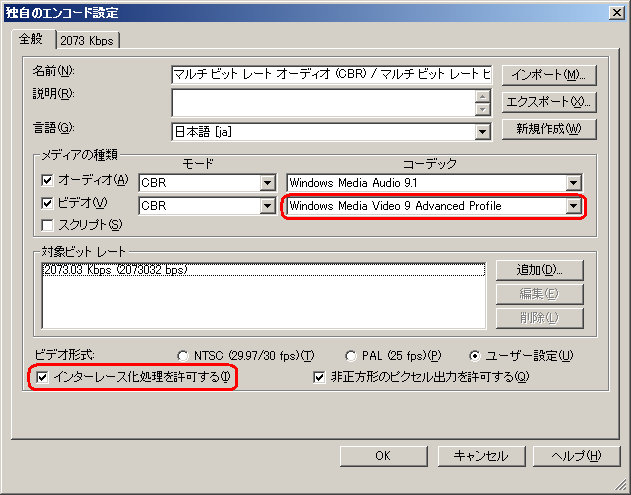Click the 編集 edit button
This screenshot has width=631, height=495.
click(x=540, y=294)
